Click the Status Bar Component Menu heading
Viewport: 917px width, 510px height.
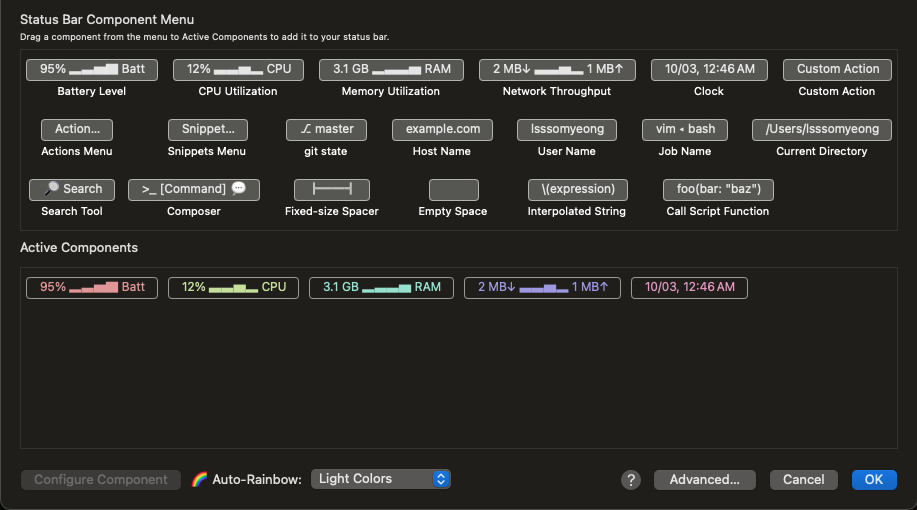pos(107,19)
